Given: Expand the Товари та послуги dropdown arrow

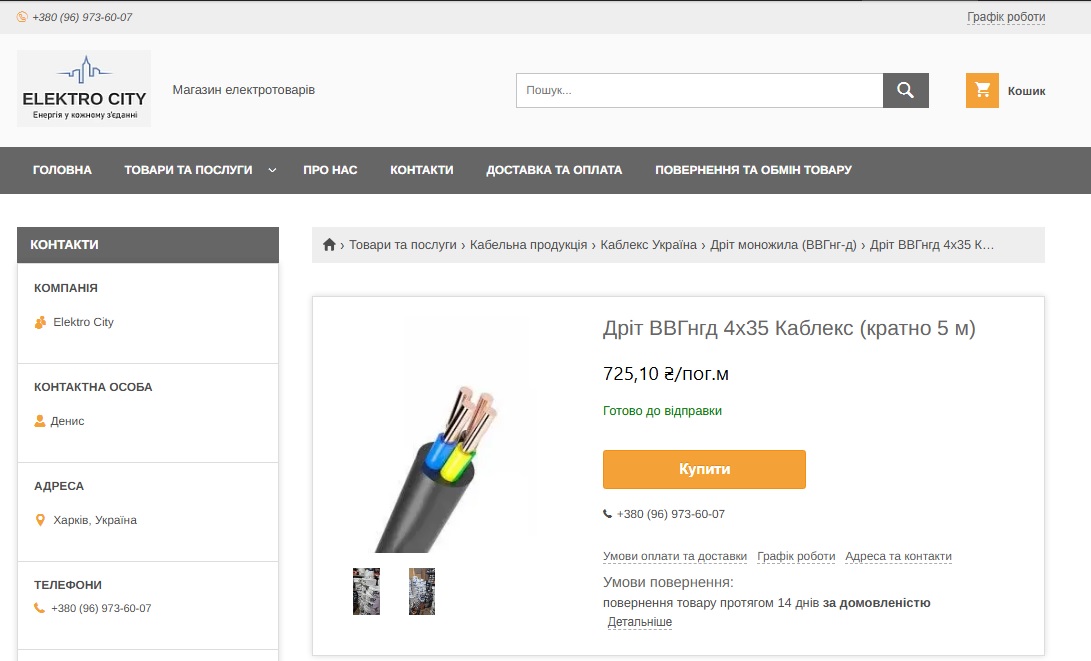Looking at the screenshot, I should 272,170.
